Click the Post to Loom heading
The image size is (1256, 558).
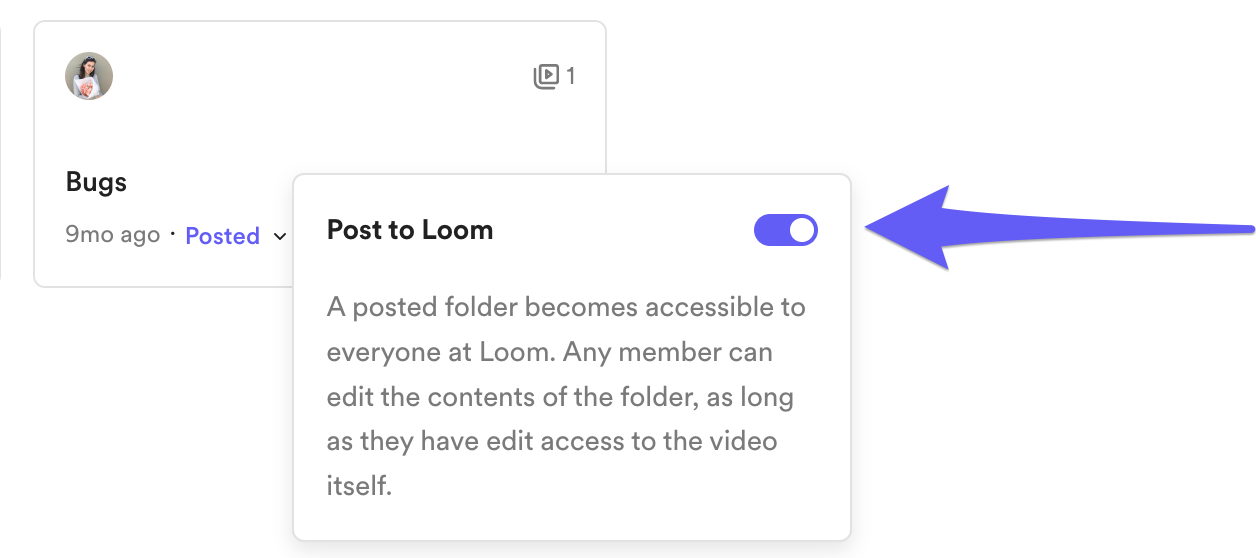410,230
